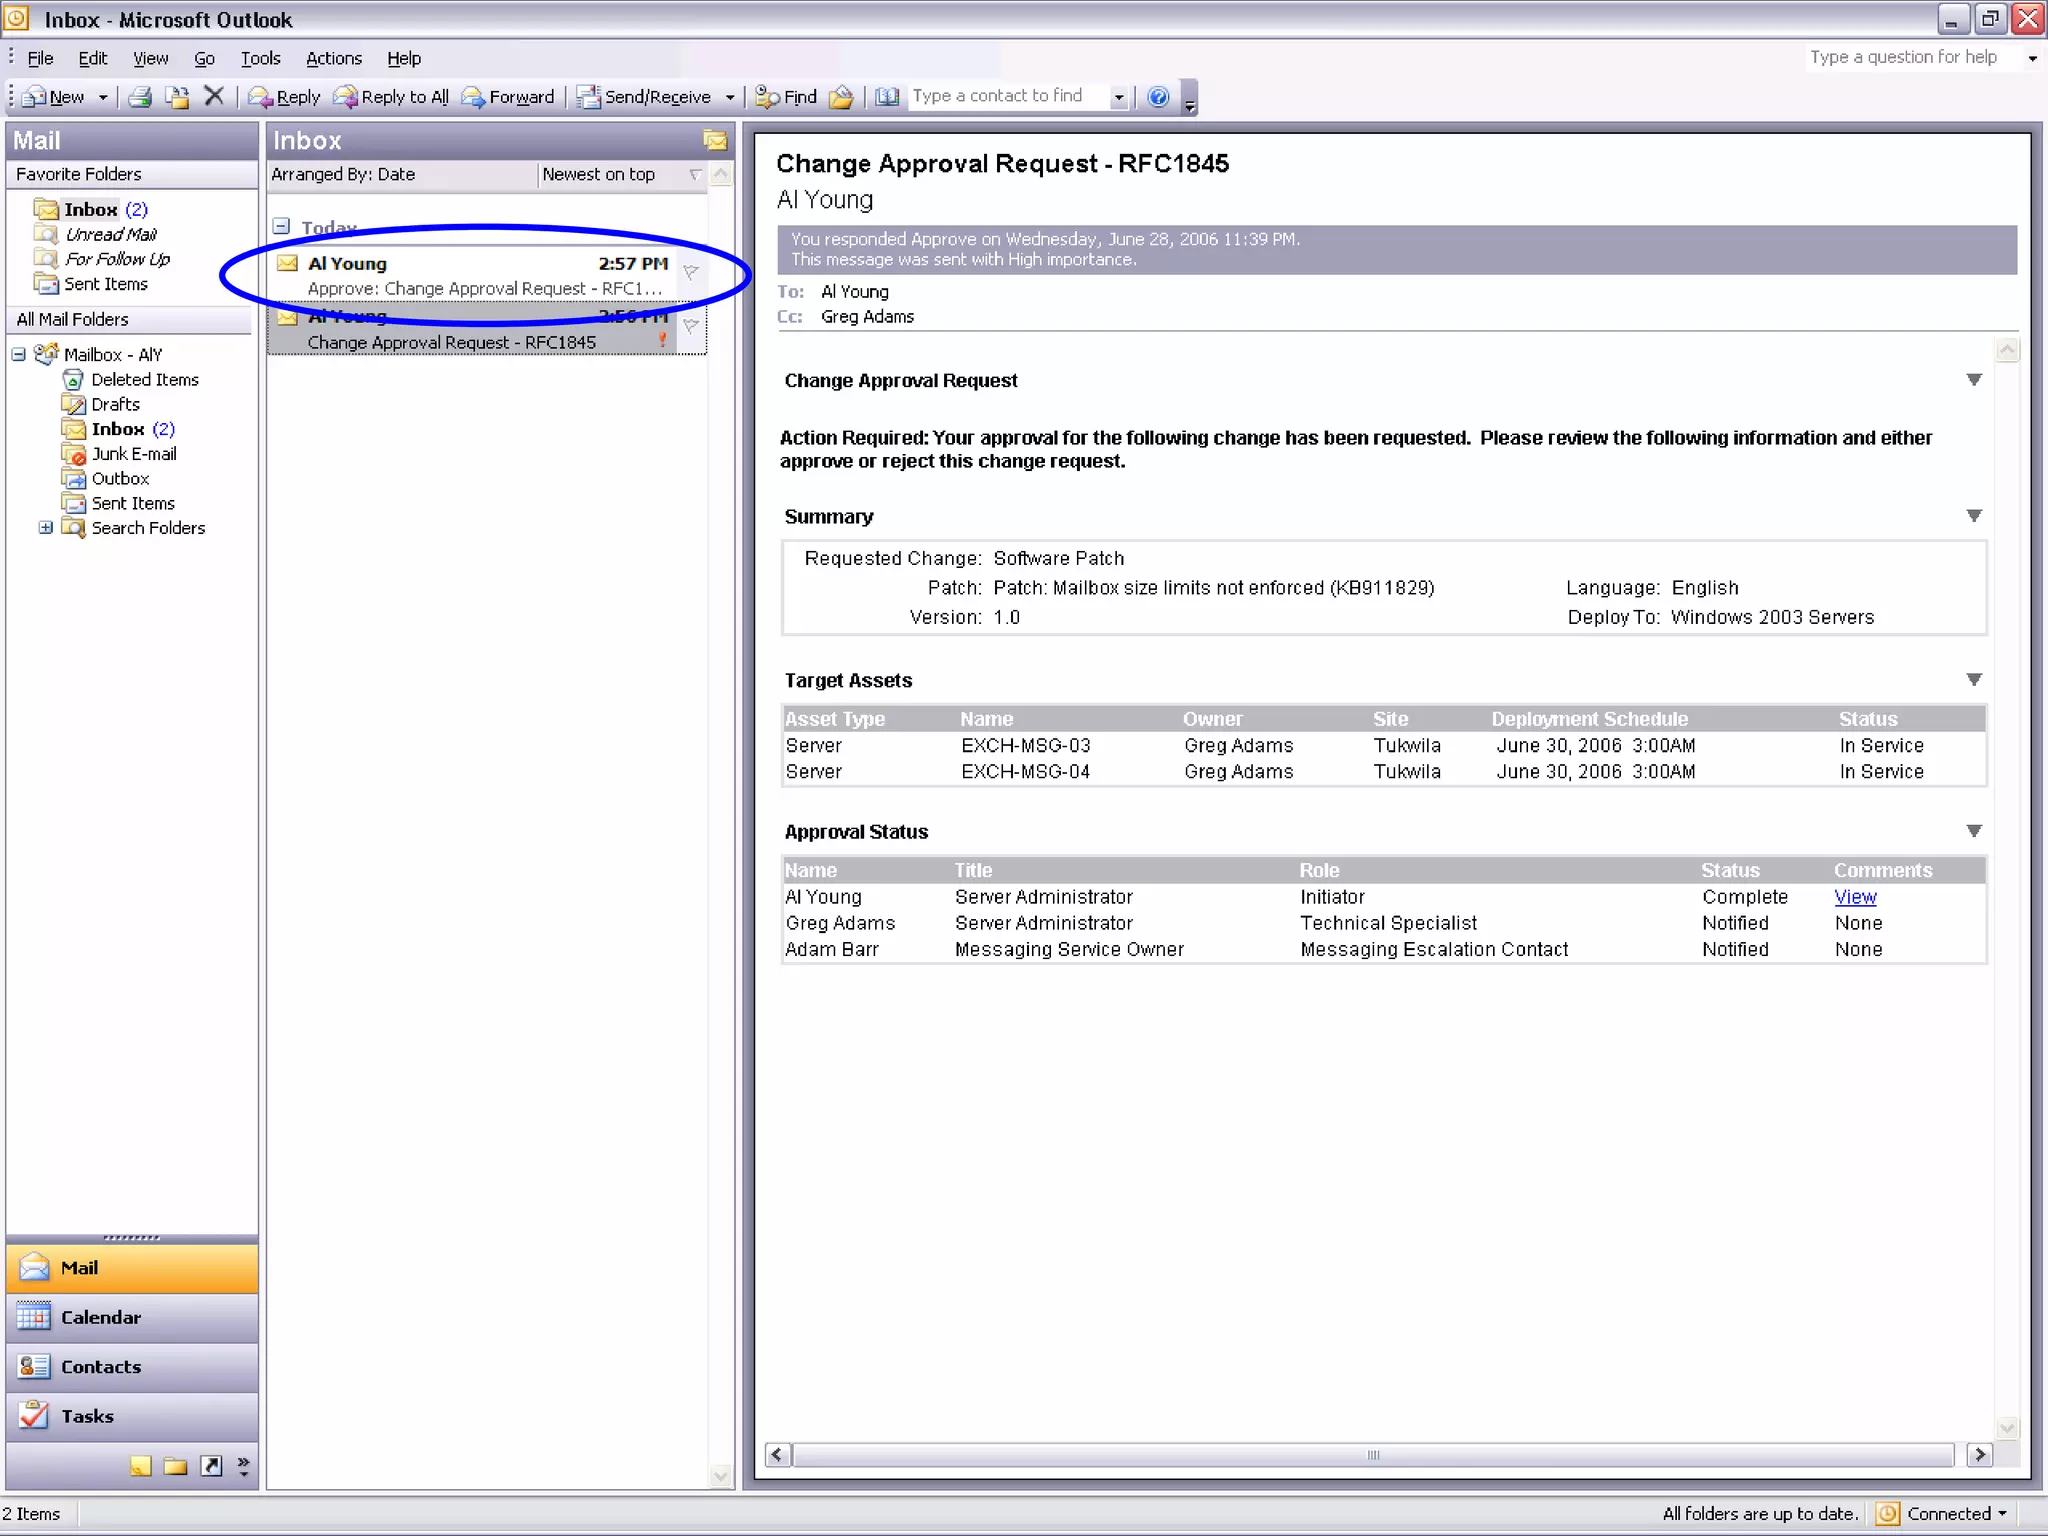Click the Delete X toolbar icon
The width and height of the screenshot is (2048, 1536).
(213, 96)
